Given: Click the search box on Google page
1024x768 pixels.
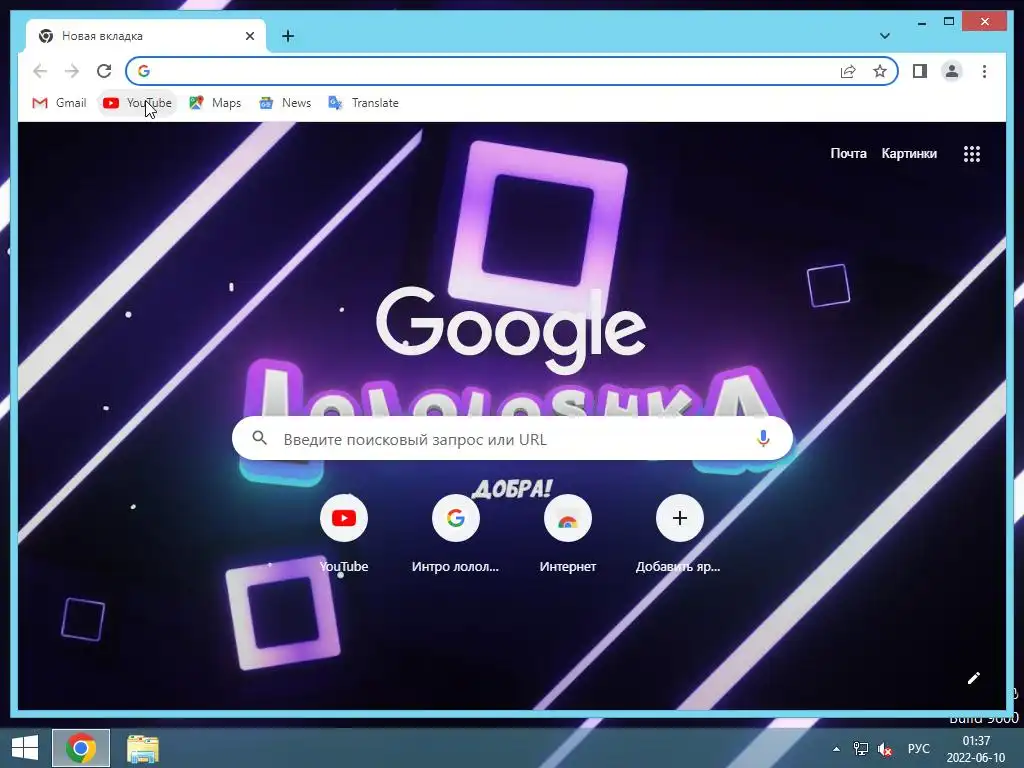Looking at the screenshot, I should click(513, 438).
